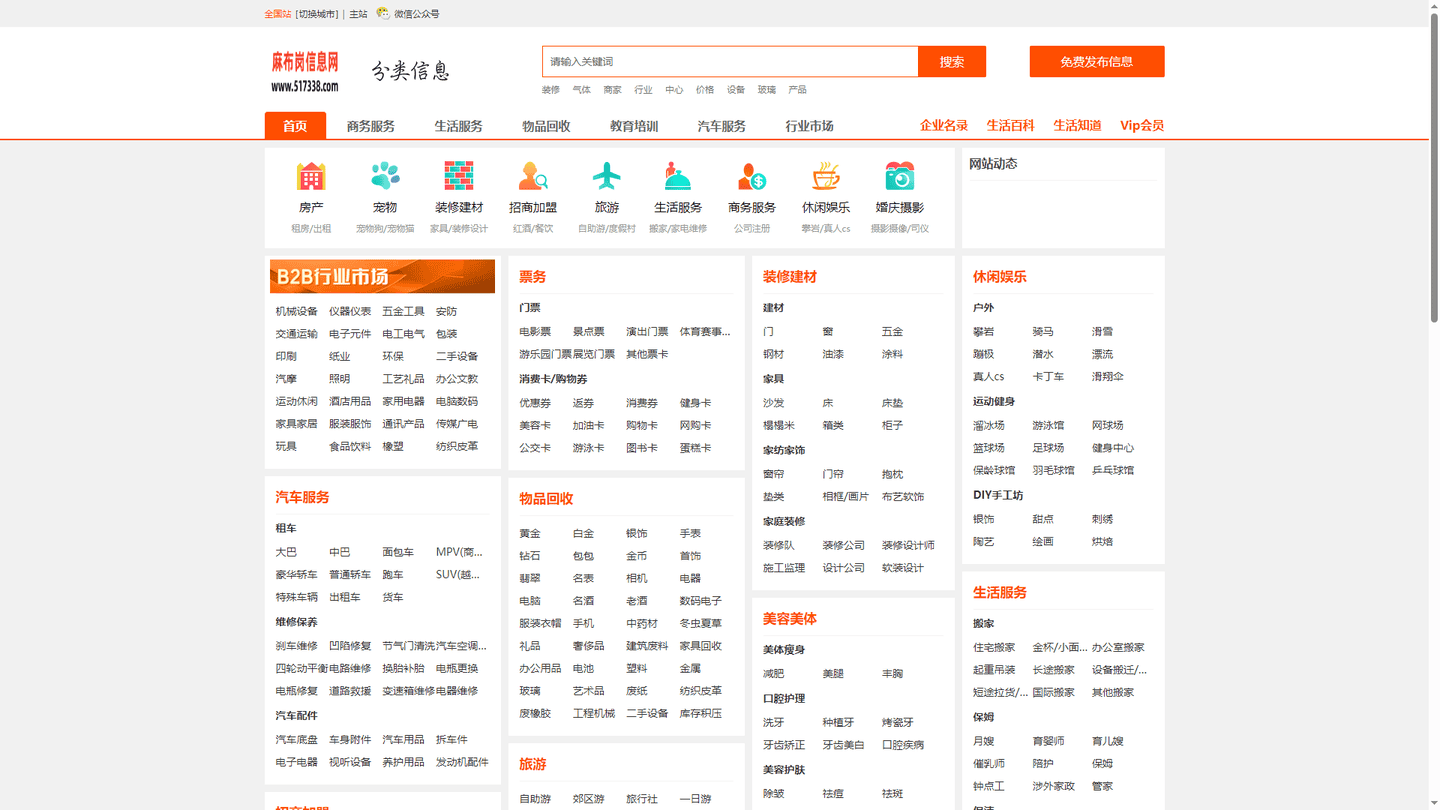Click 榻榻米 under 家具

pos(779,426)
